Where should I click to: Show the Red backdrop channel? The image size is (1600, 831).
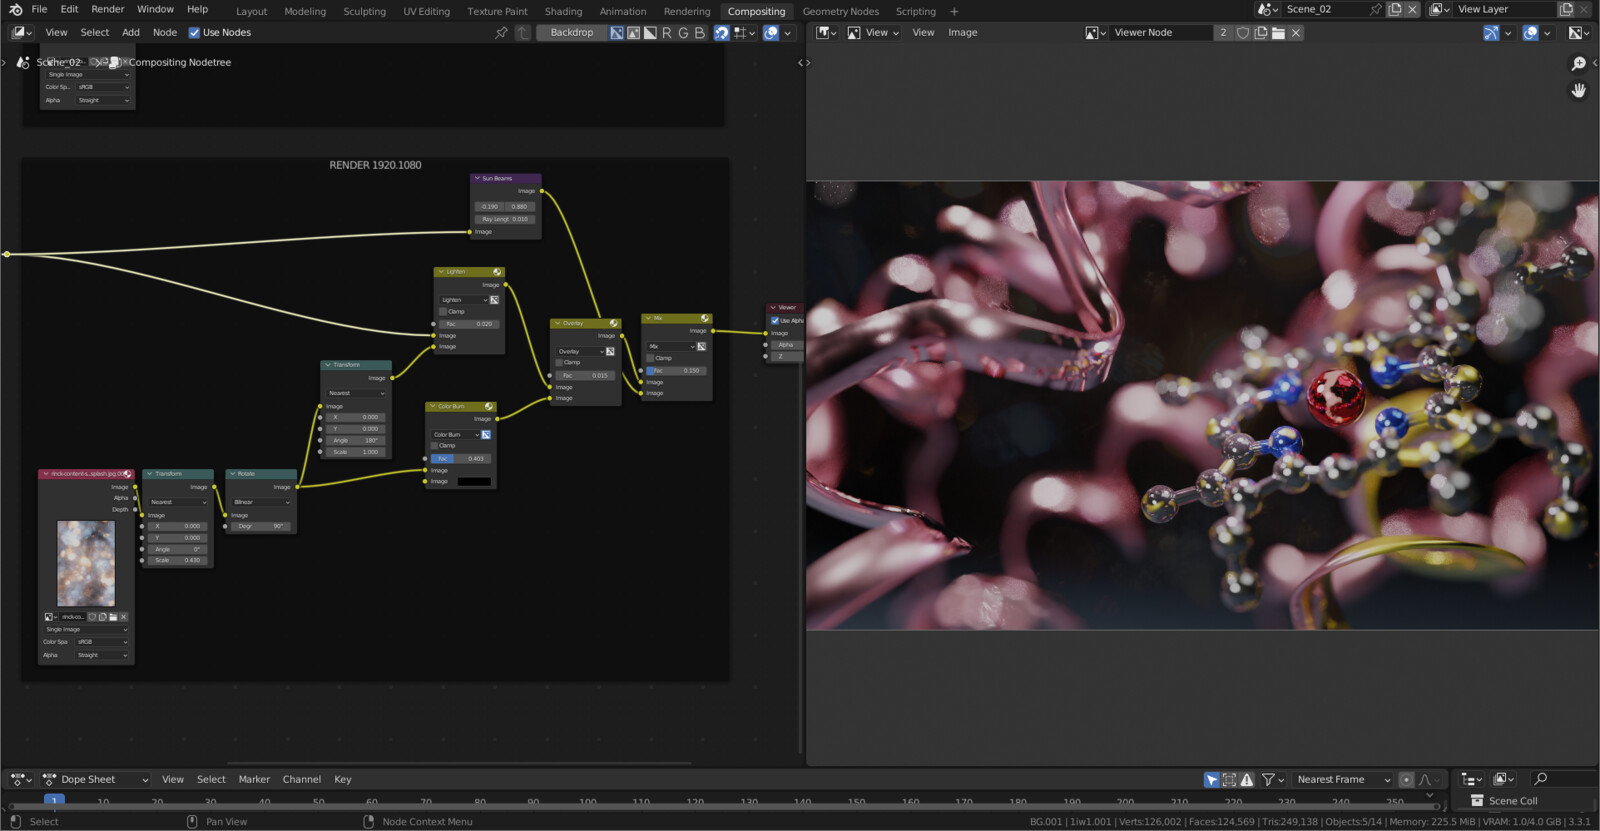667,33
